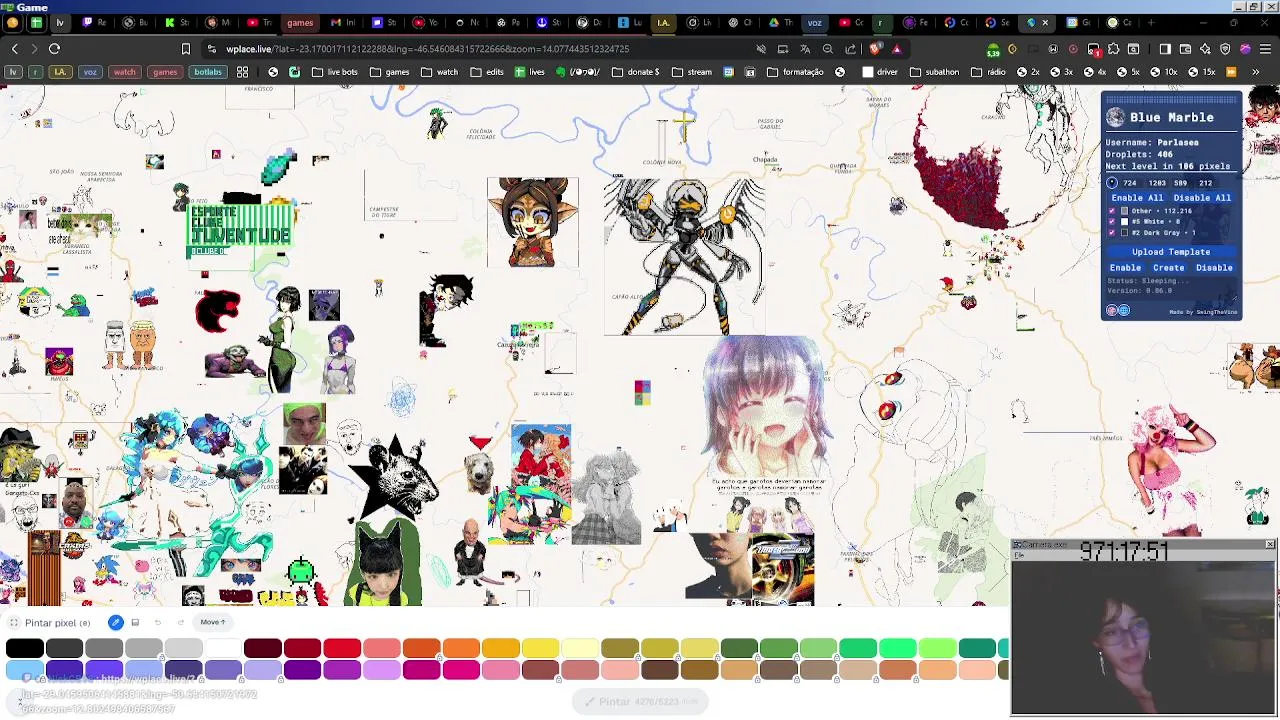
Task: Open the 'watch' bookmark folder
Action: (439, 72)
